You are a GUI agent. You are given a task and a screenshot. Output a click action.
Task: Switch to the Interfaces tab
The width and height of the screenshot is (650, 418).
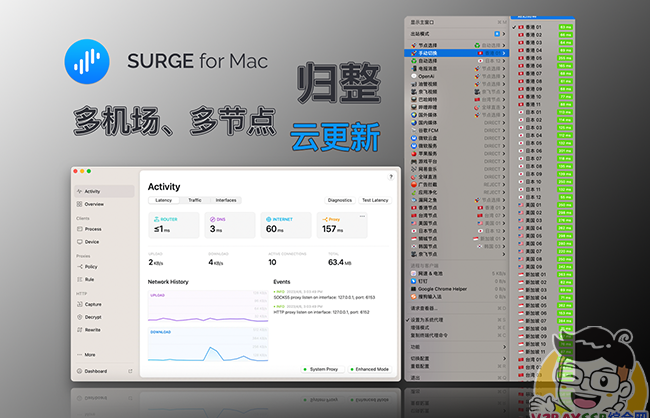(x=226, y=200)
